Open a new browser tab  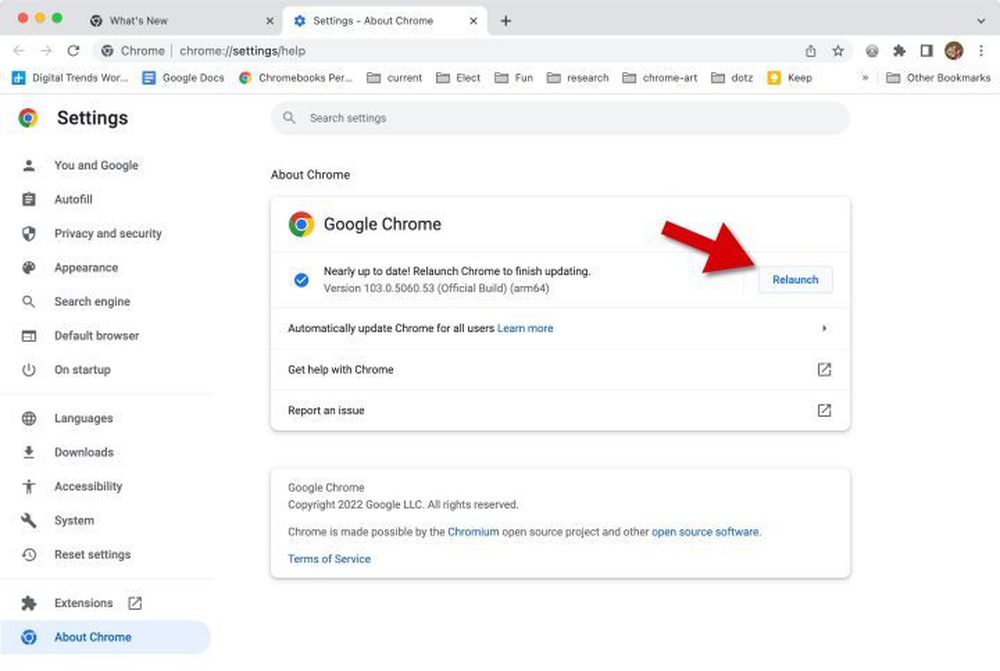(x=506, y=19)
